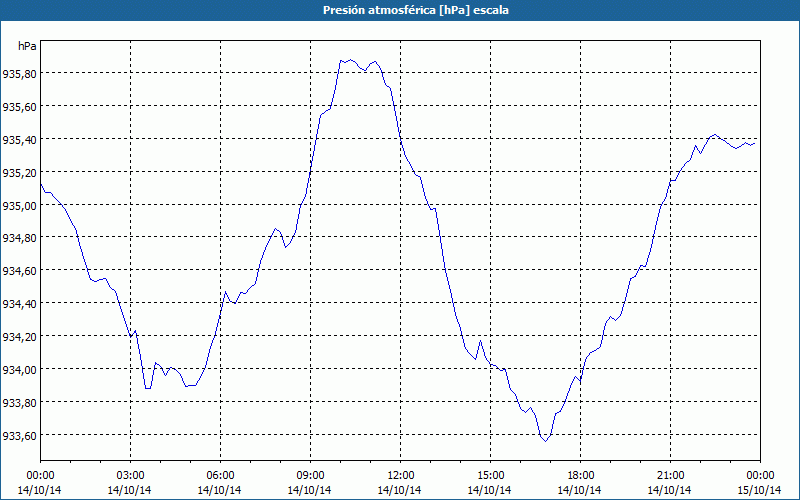
Task: Click the 14/10/14 date under 21:00
Action: 670,490
